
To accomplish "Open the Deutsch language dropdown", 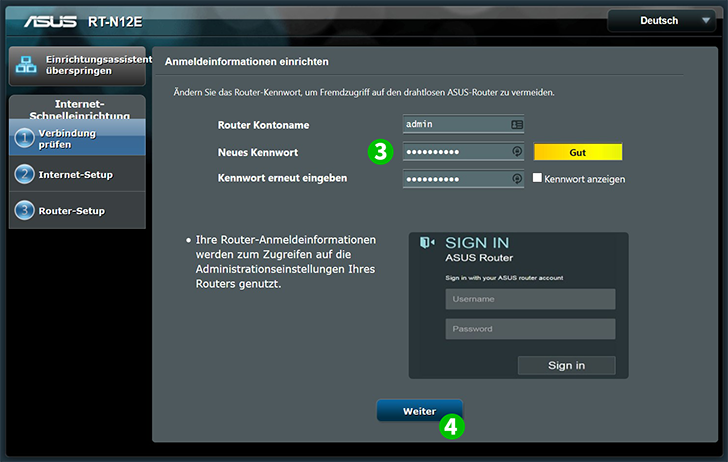I will [x=662, y=21].
